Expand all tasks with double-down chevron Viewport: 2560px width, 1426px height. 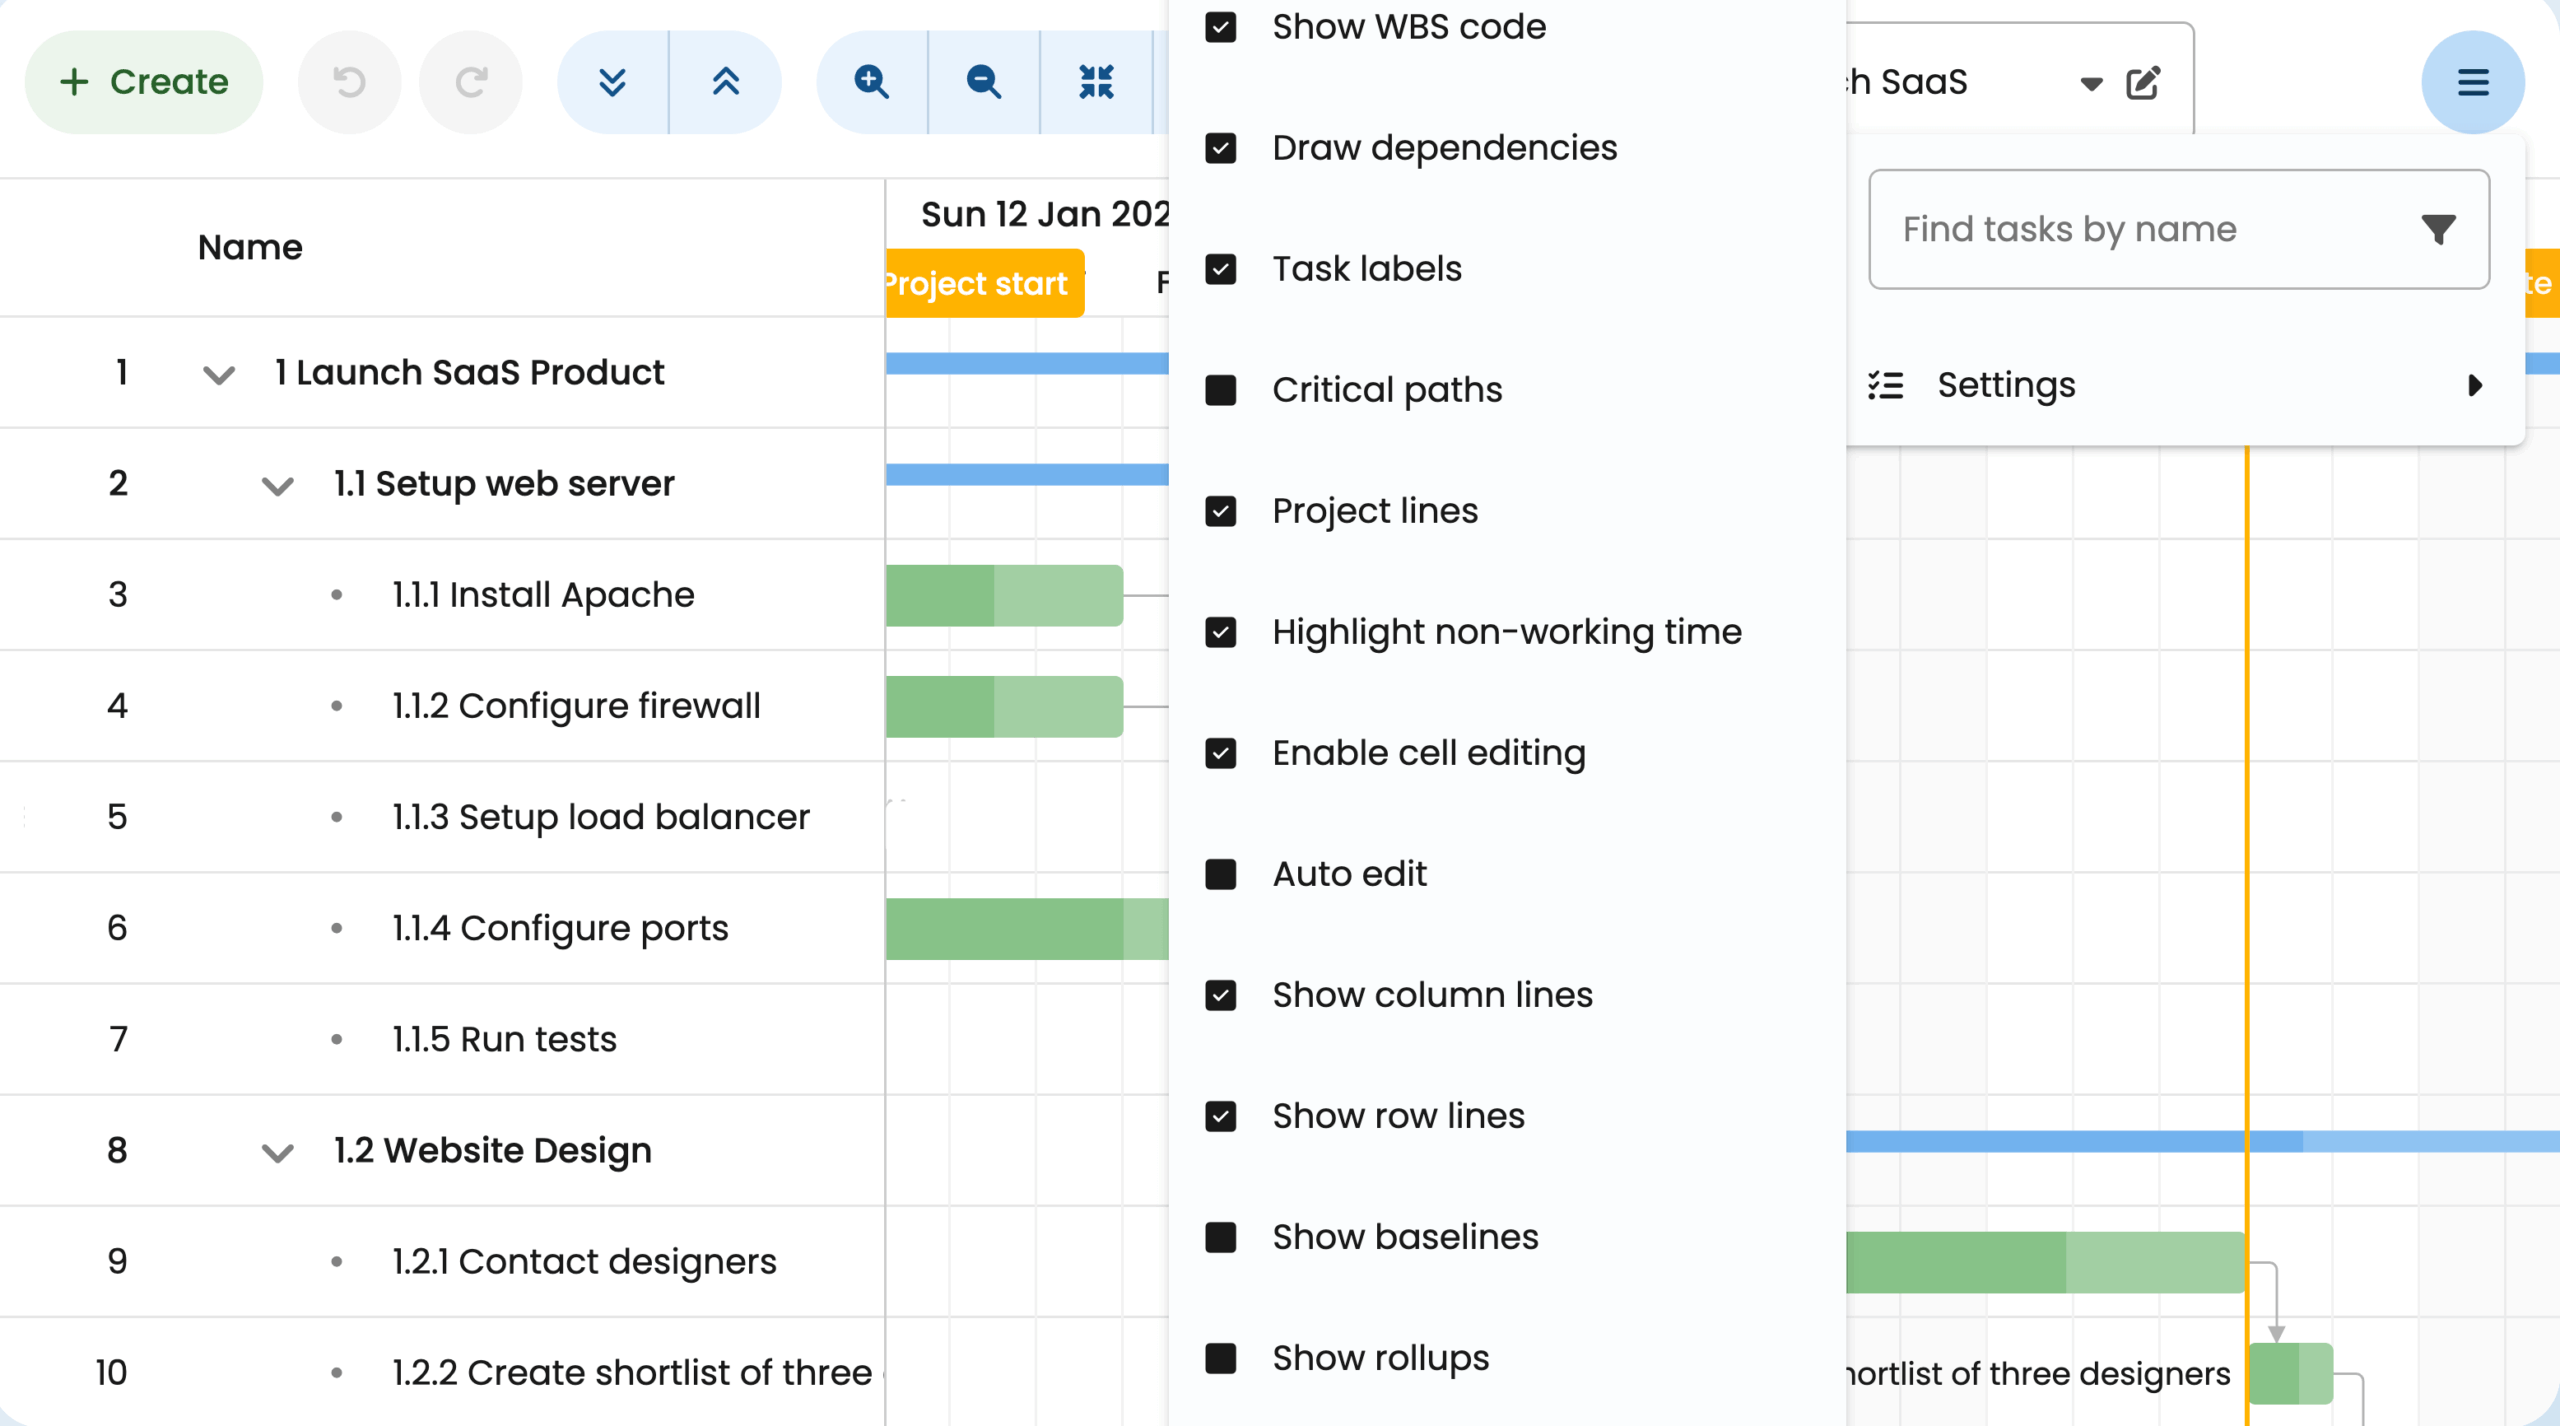coord(613,81)
